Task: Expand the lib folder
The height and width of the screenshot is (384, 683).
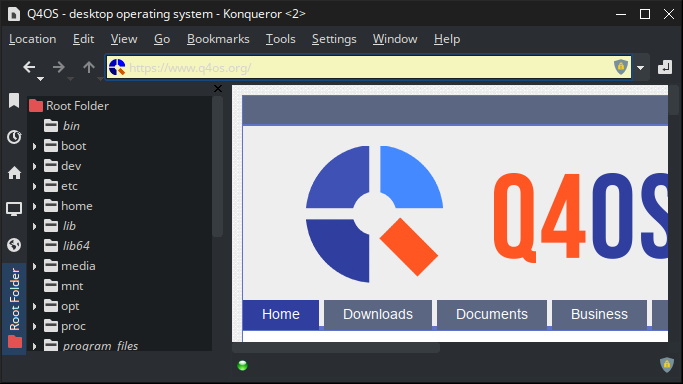Action: tap(34, 226)
